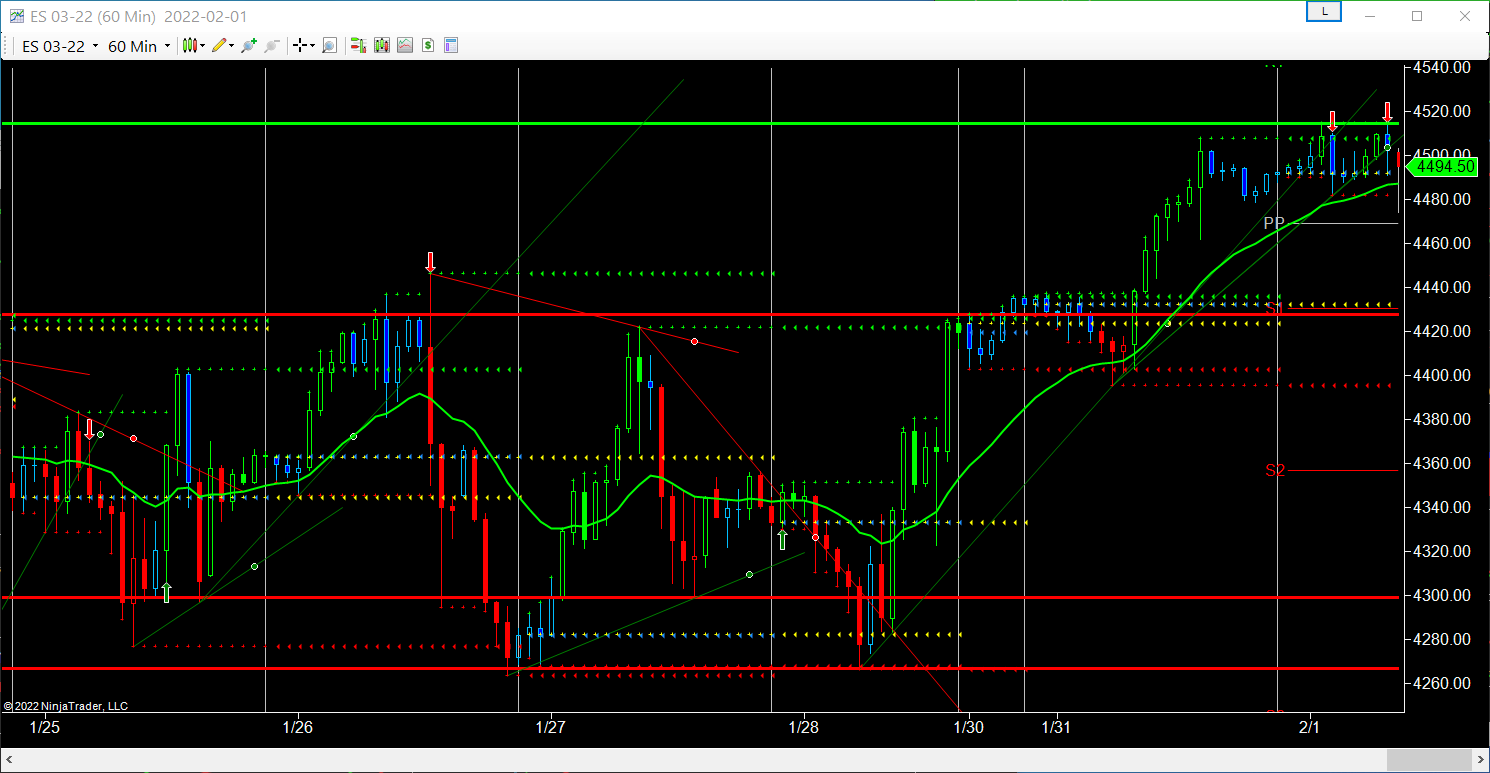This screenshot has width=1490, height=773.
Task: Click the S2 support level label
Action: coord(1274,470)
